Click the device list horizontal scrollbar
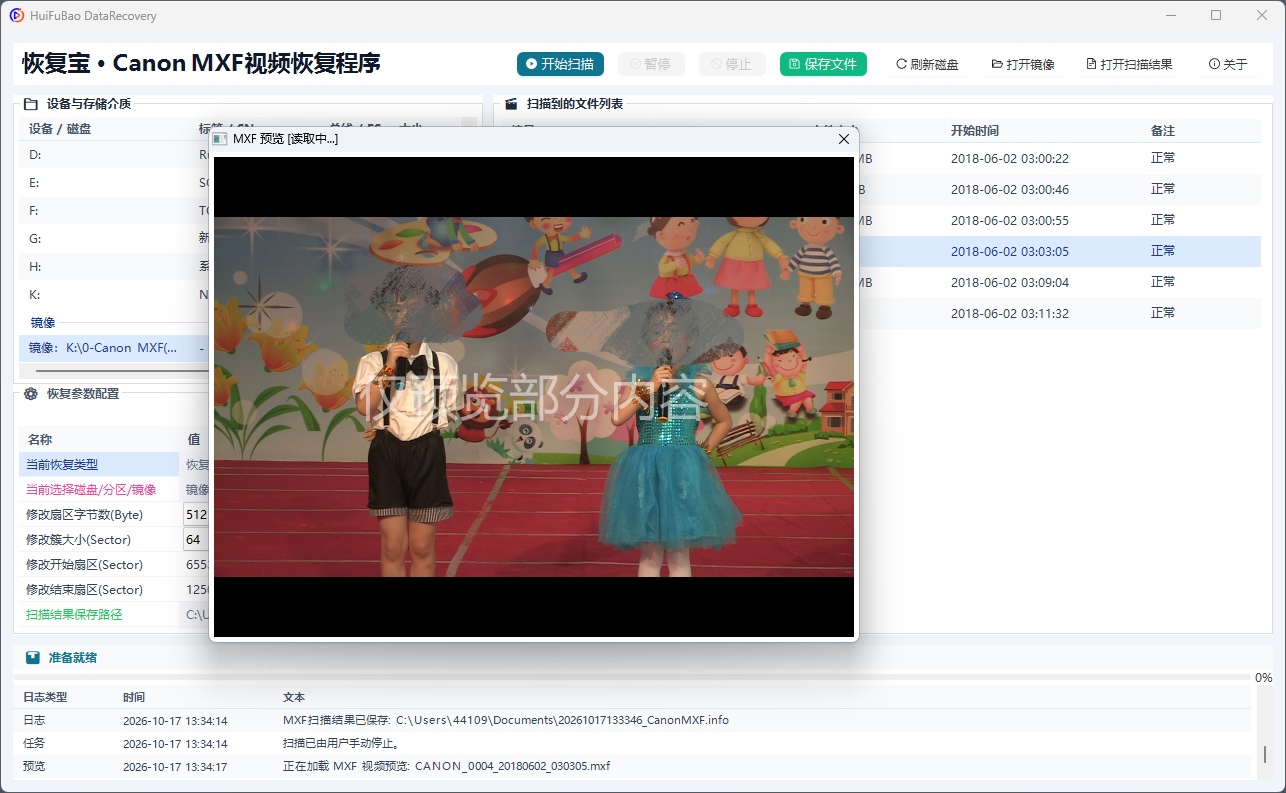The width and height of the screenshot is (1286, 793). (120, 370)
